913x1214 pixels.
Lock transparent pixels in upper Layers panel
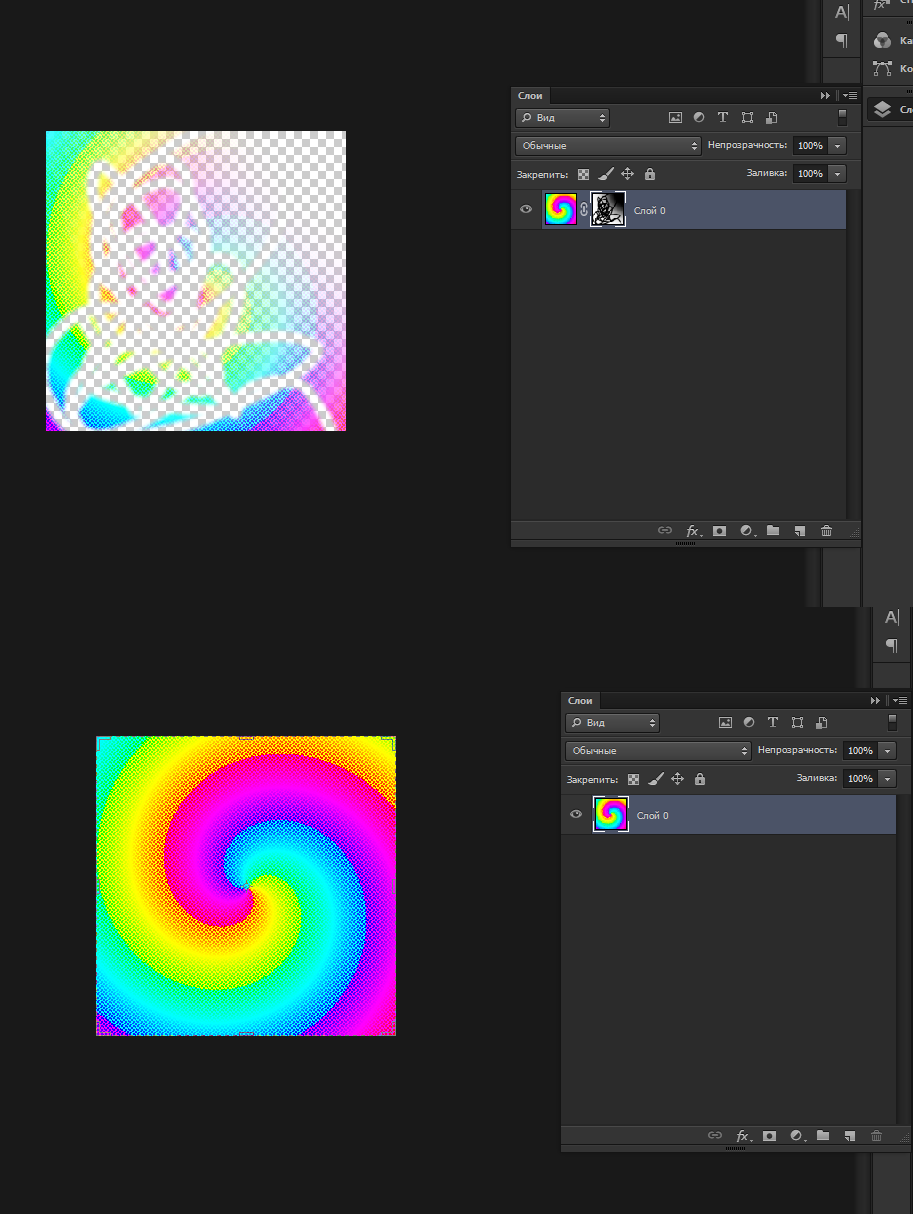point(584,174)
